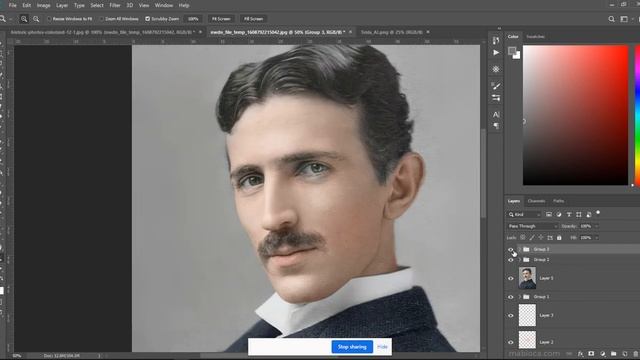640x360 pixels.
Task: Click the Fit Screen button
Action: (221, 19)
